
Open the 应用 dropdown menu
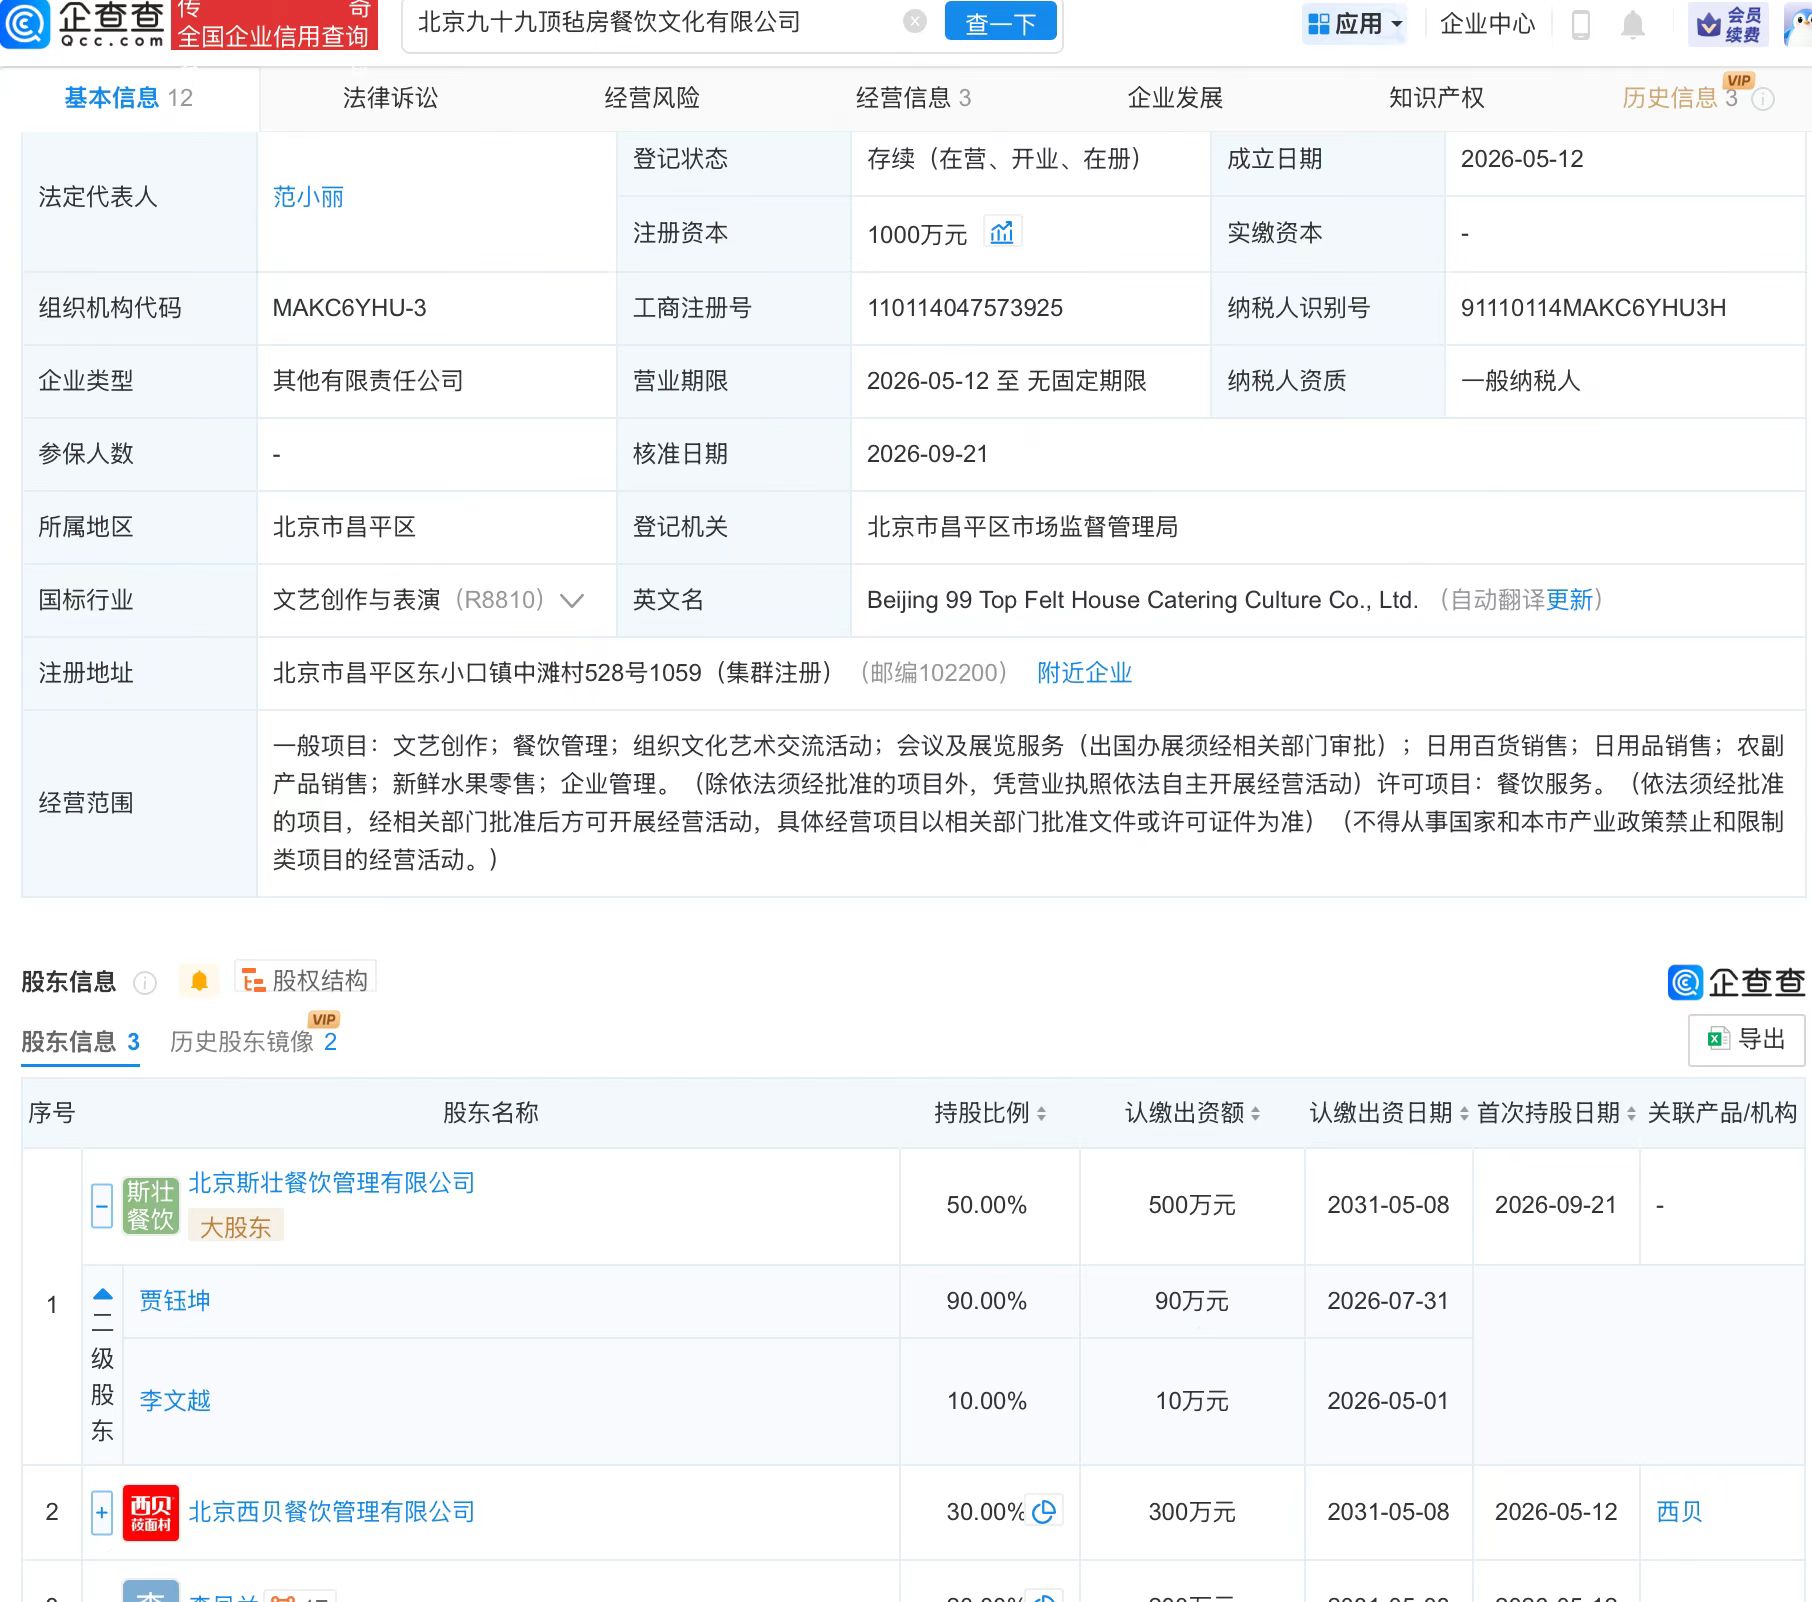pos(1355,23)
